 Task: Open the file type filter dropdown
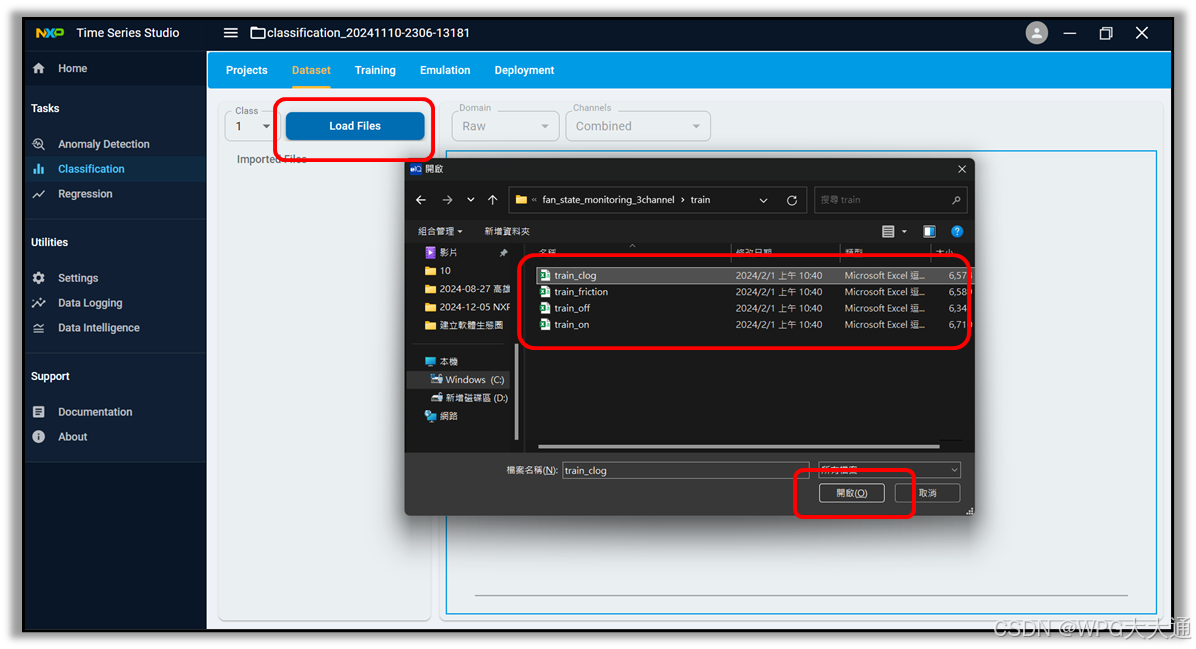click(x=889, y=470)
